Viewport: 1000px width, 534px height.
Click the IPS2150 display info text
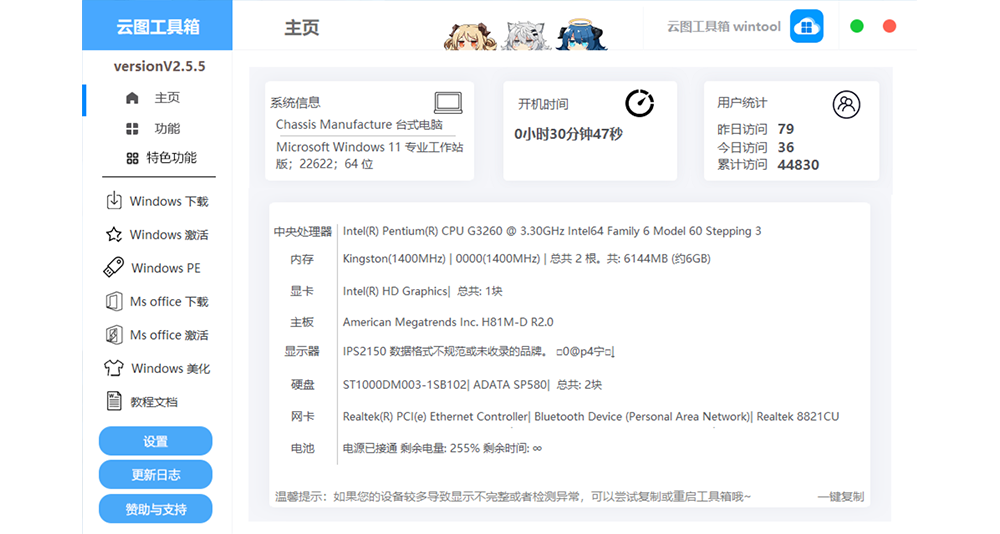click(x=479, y=352)
